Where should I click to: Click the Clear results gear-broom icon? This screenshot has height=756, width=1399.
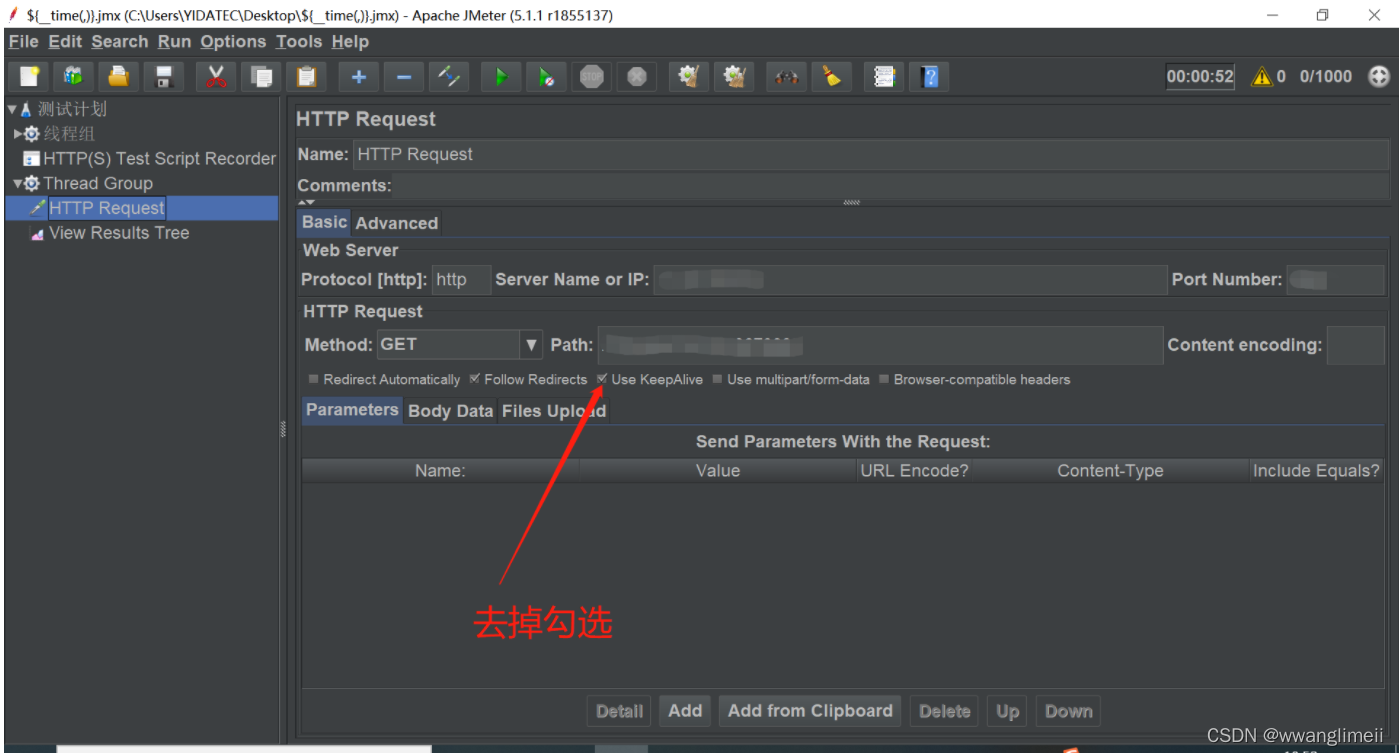688,76
